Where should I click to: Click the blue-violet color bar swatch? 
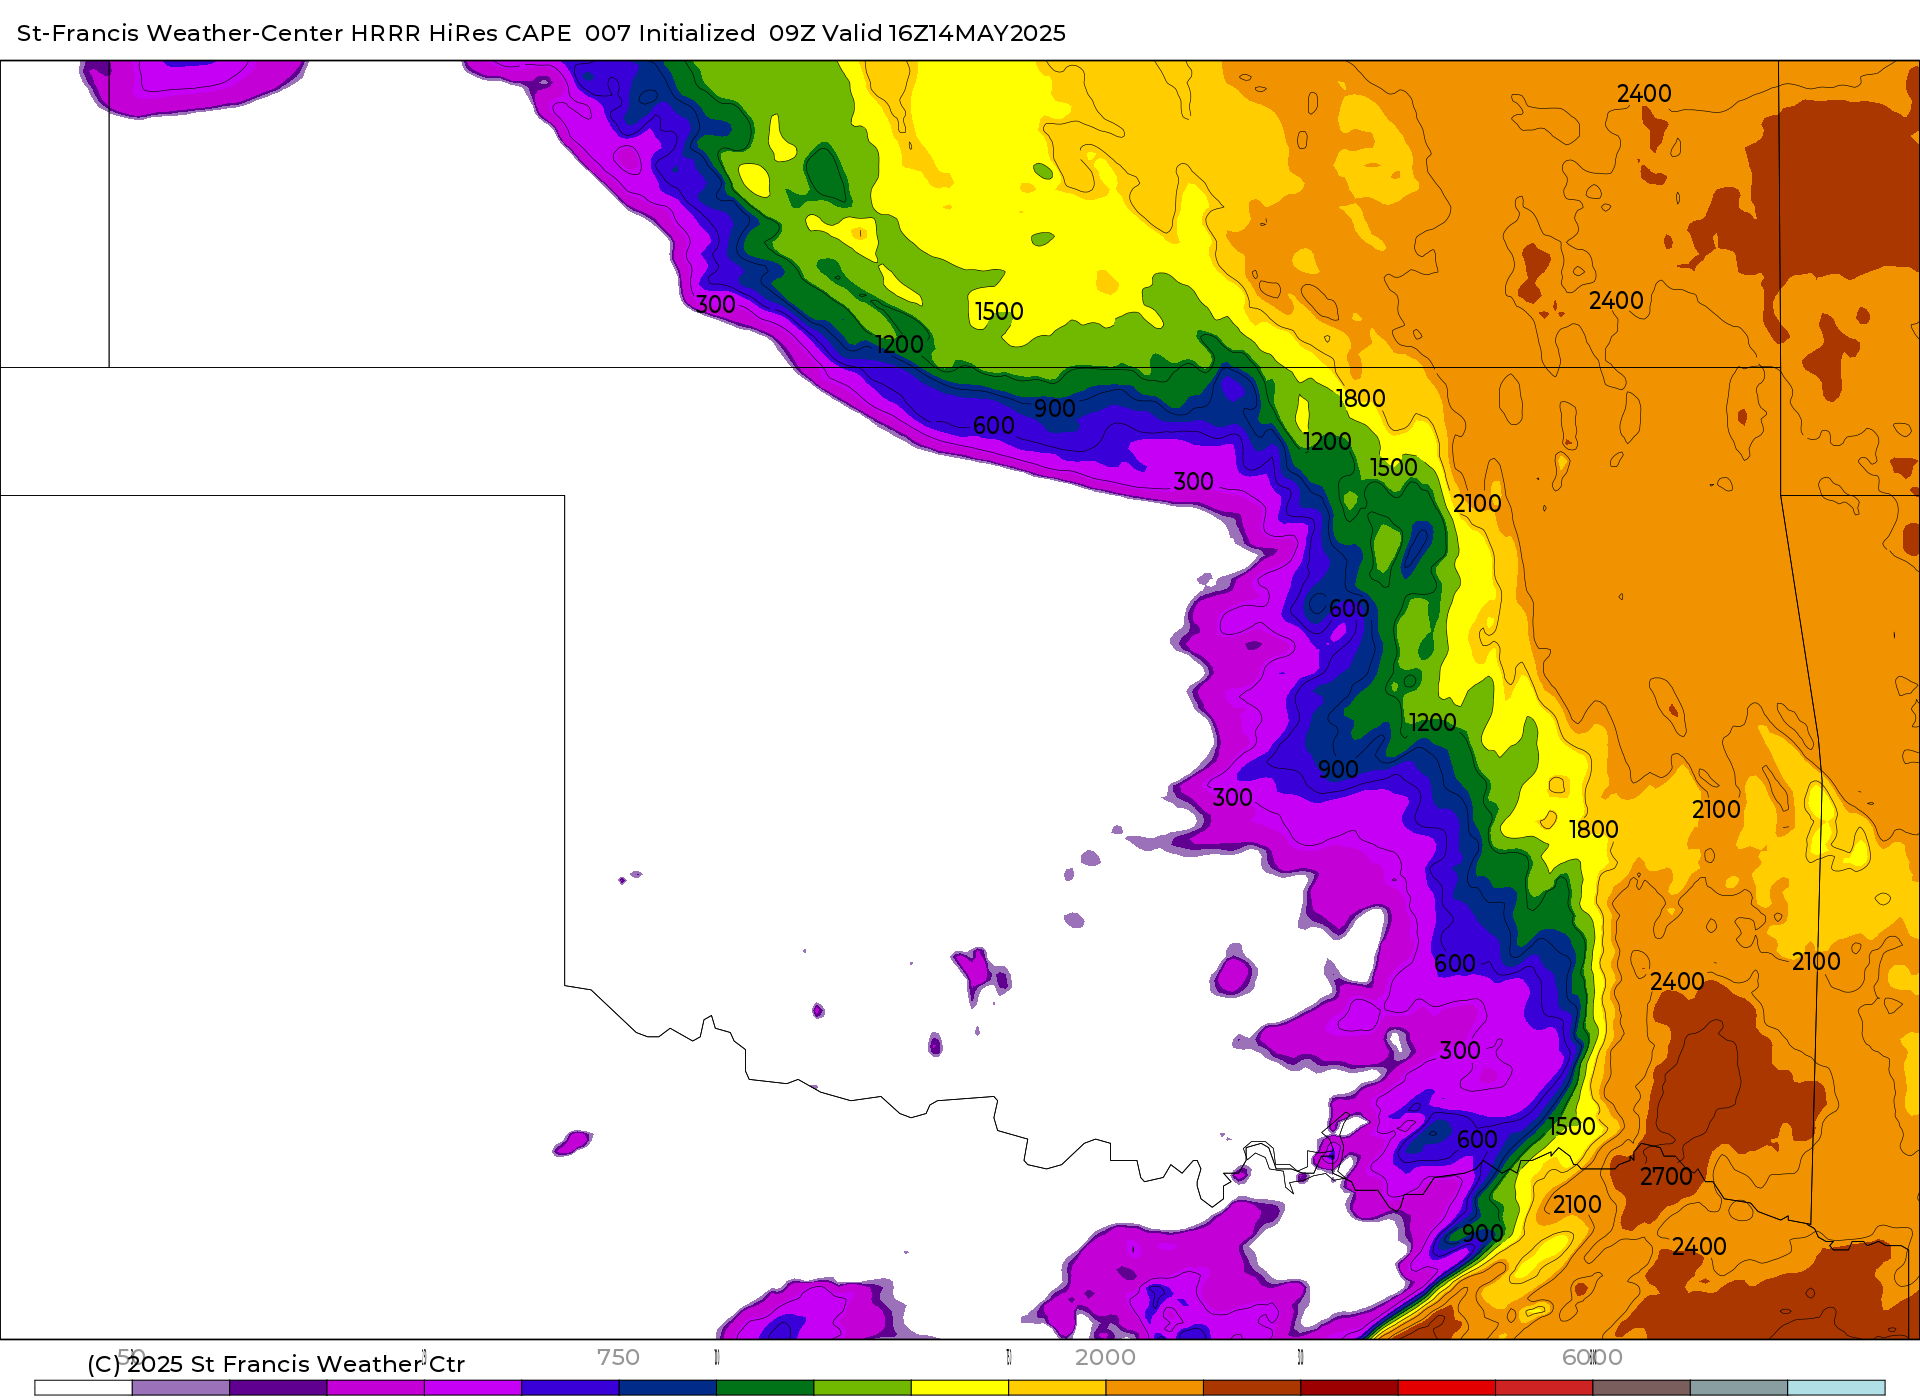point(570,1388)
